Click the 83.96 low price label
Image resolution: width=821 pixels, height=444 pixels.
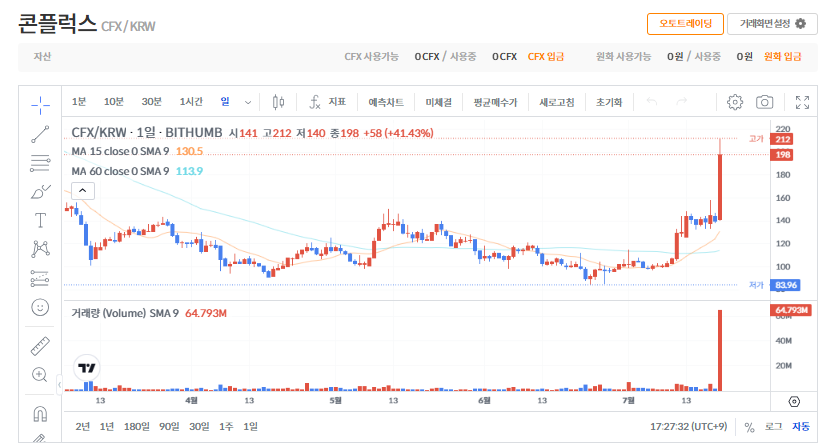pos(786,285)
